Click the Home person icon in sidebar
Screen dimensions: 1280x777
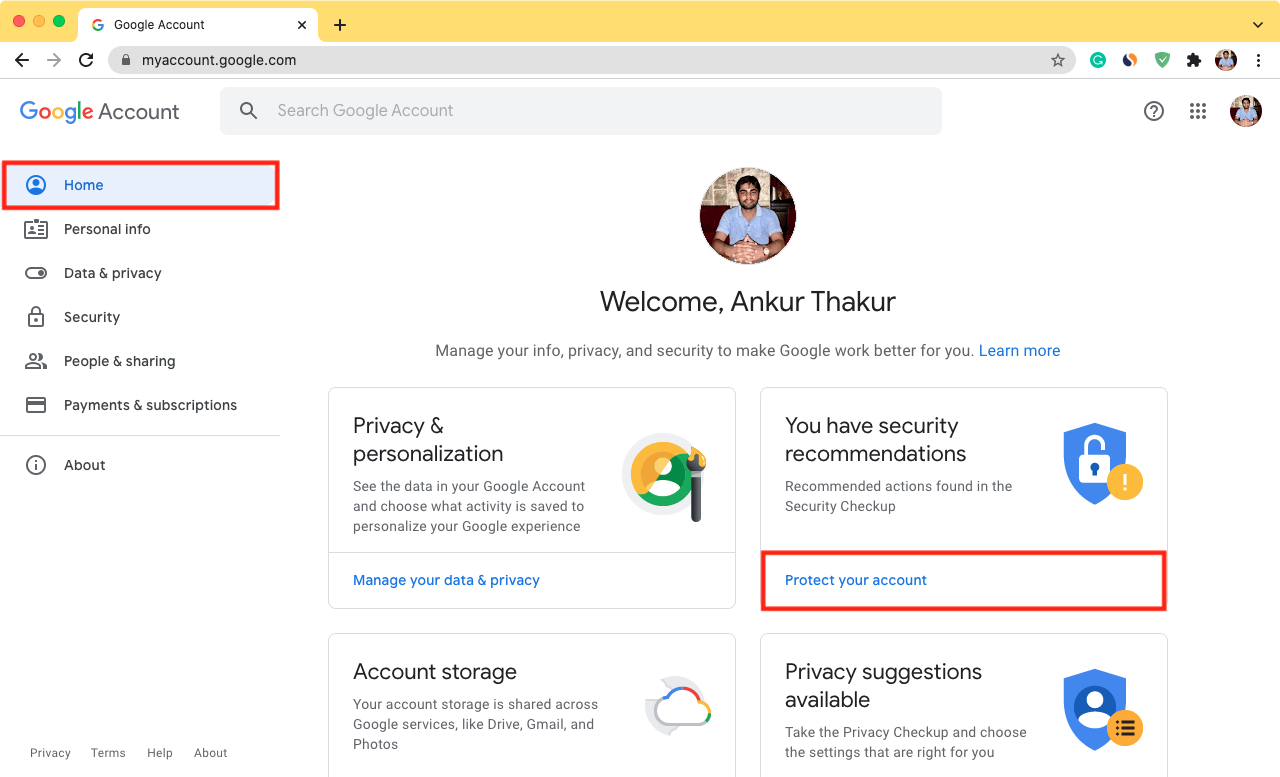[x=36, y=185]
